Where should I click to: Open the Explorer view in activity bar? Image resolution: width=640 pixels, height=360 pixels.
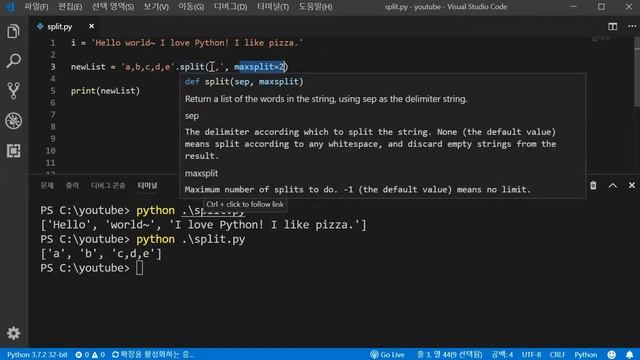pyautogui.click(x=13, y=31)
